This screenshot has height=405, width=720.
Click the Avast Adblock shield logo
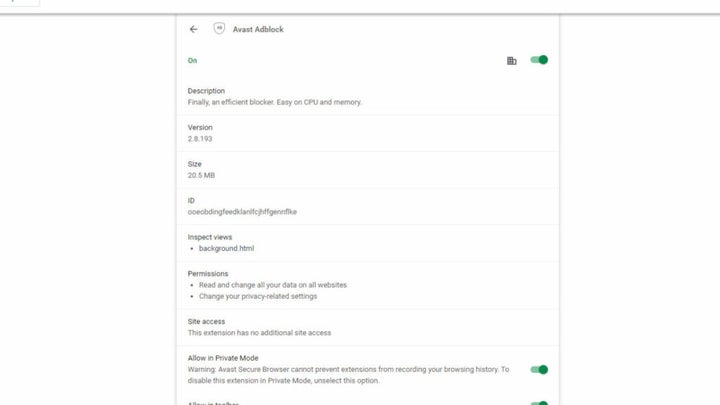pos(219,29)
